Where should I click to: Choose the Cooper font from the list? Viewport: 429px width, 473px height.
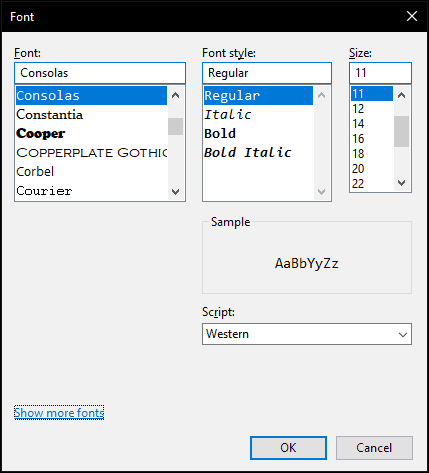coord(91,134)
